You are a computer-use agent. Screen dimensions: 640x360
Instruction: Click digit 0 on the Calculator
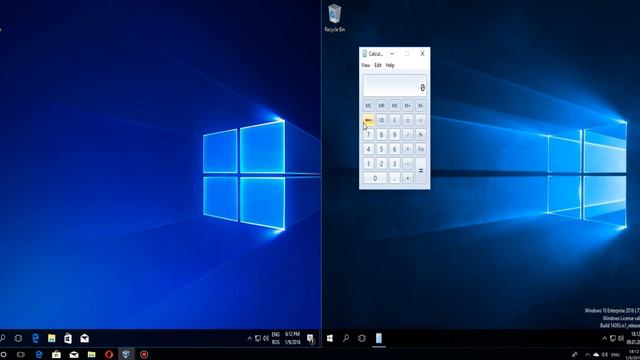375,178
